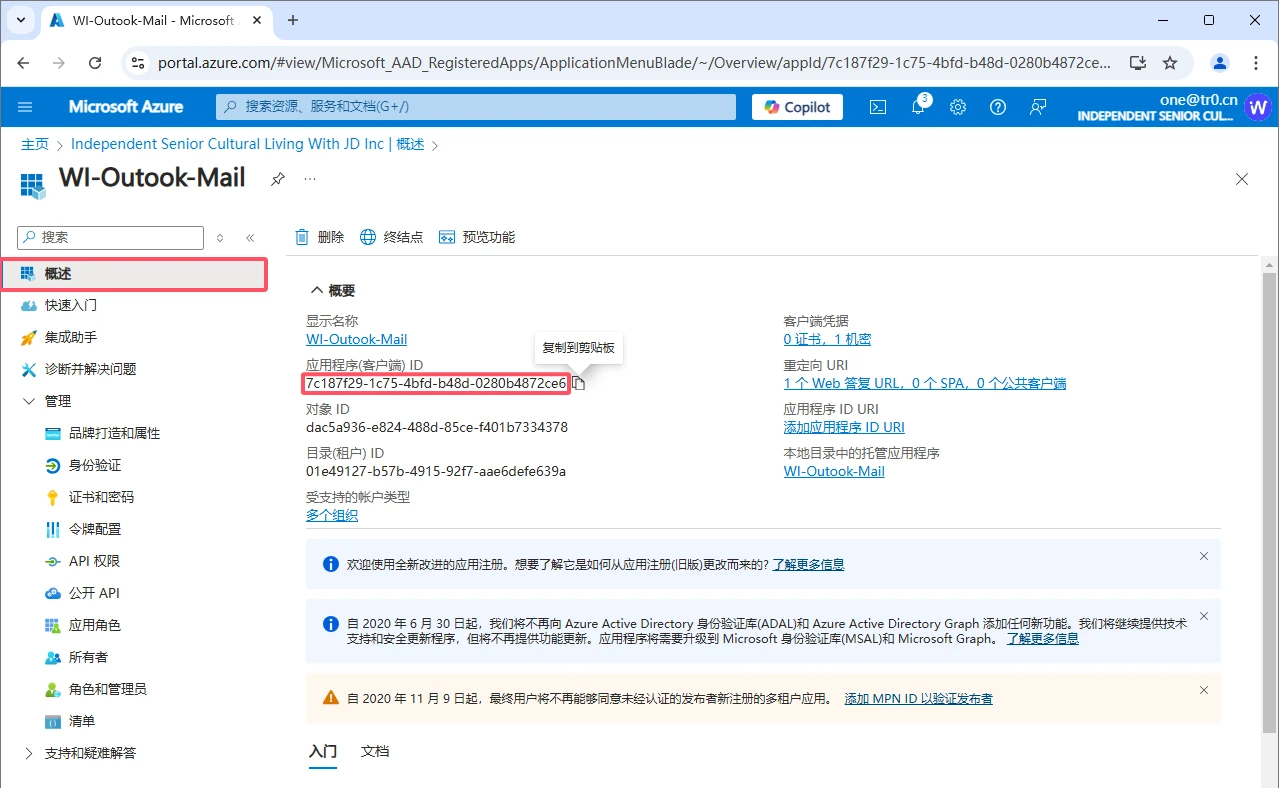Image resolution: width=1279 pixels, height=788 pixels.
Task: Open portal settings gear
Action: tap(958, 107)
